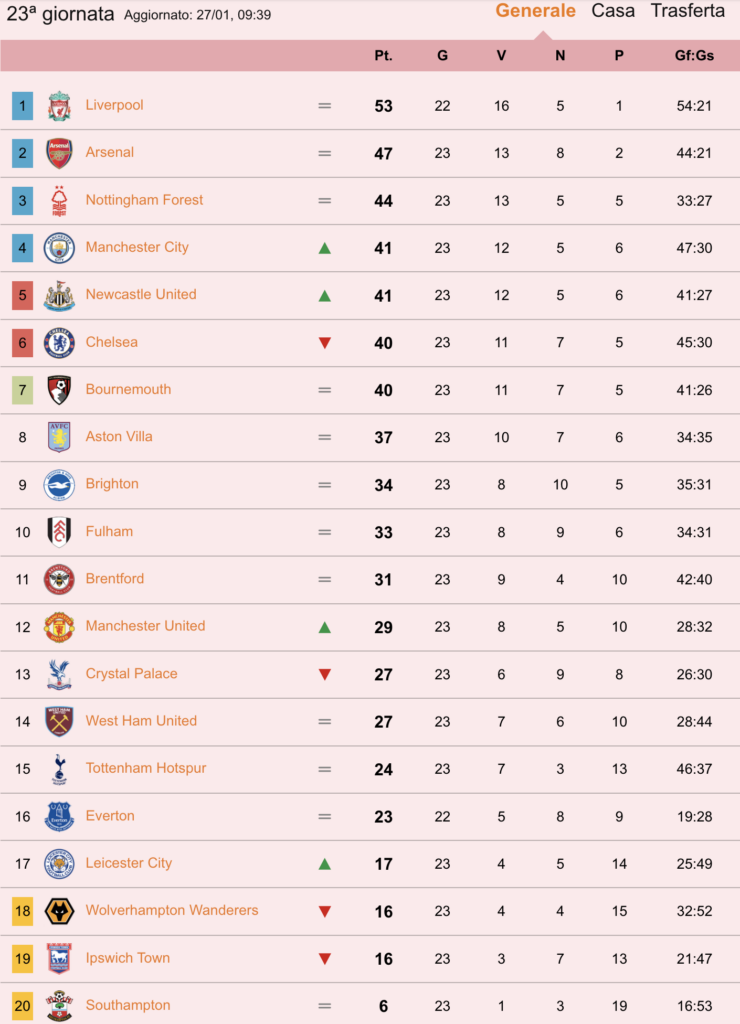Open the Crystal Palace team link
740x1024 pixels.
coord(131,673)
